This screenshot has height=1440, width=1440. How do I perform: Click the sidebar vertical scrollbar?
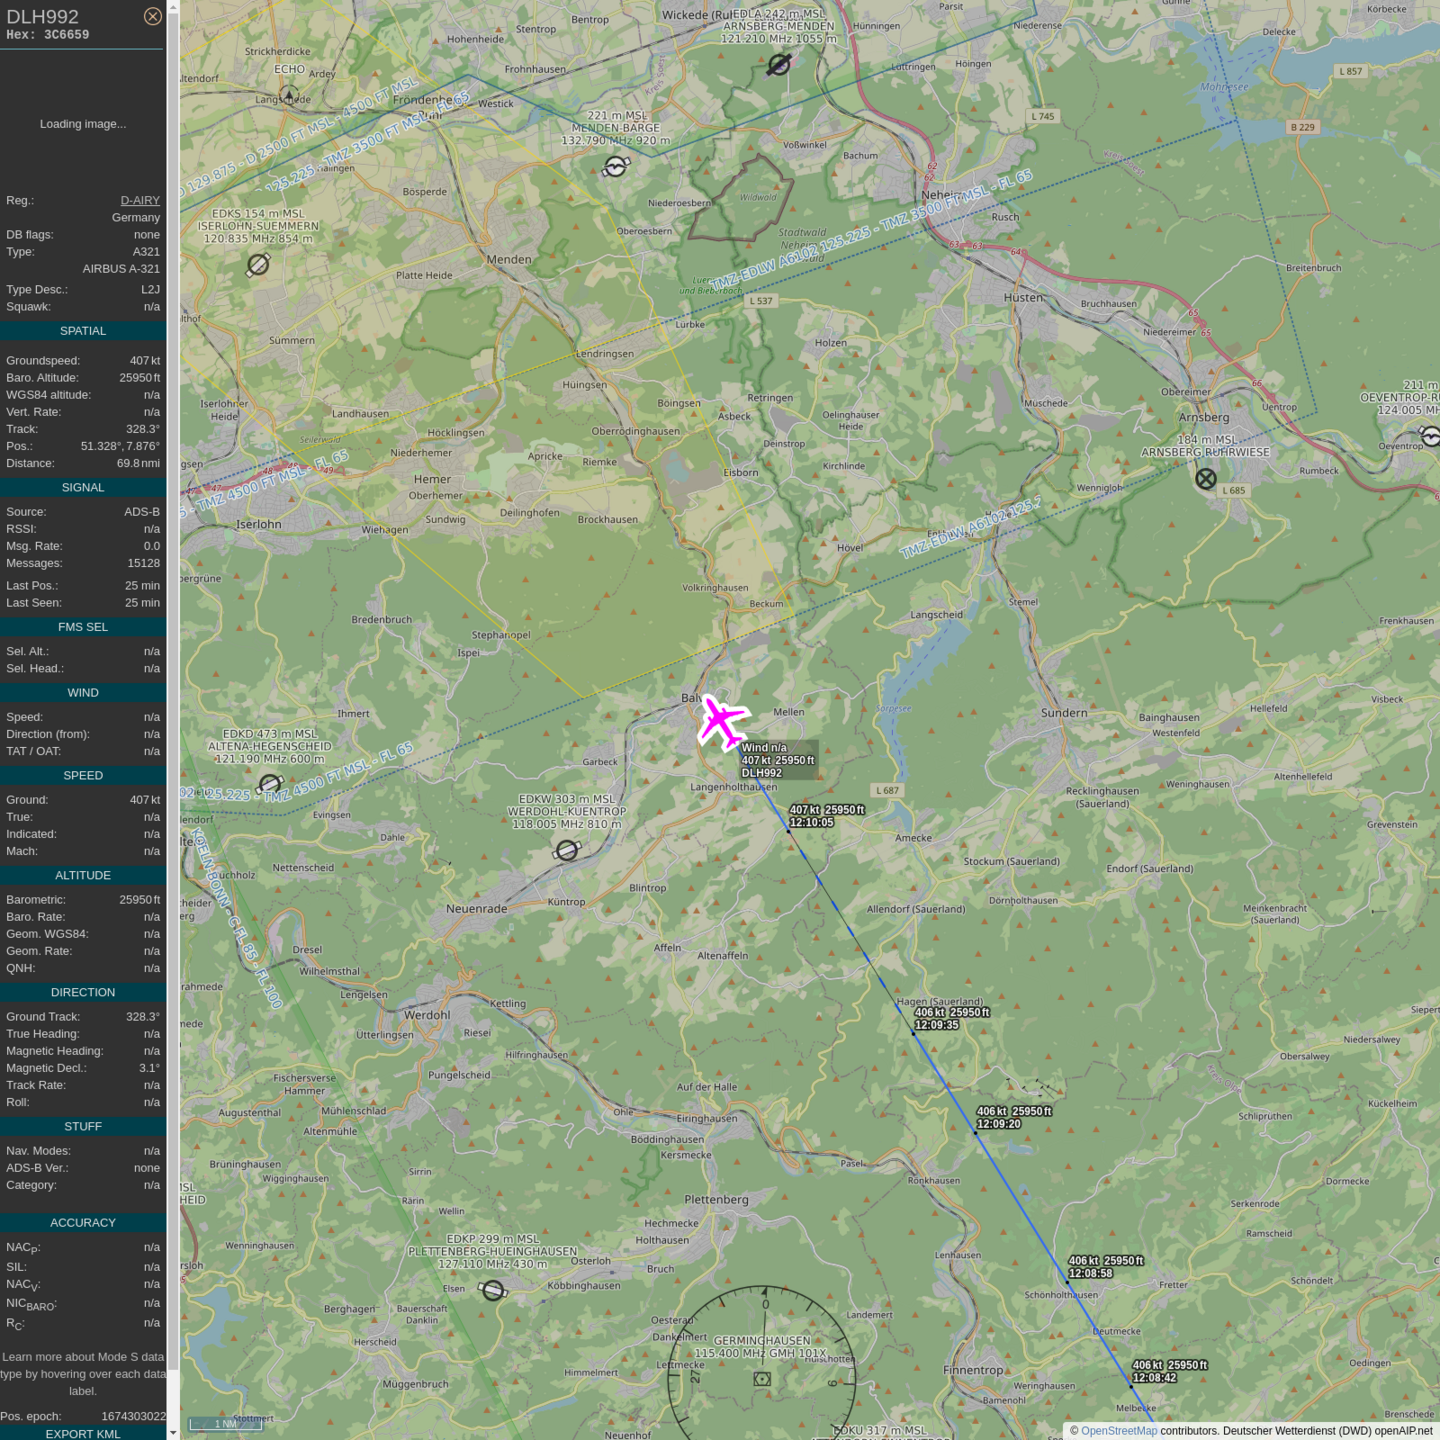(x=173, y=700)
